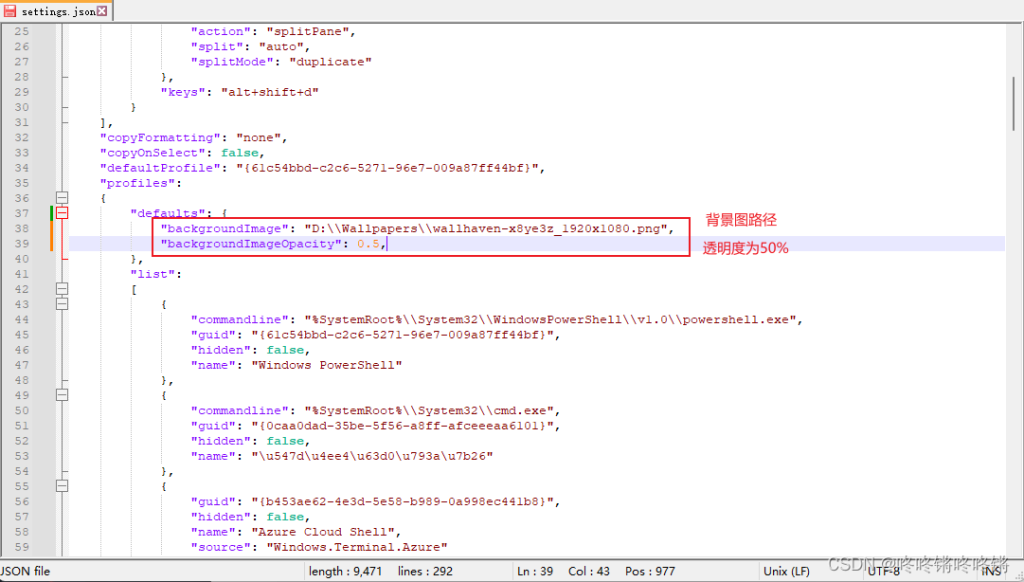
Task: Click the Ln : 39 position indicator
Action: coord(537,571)
